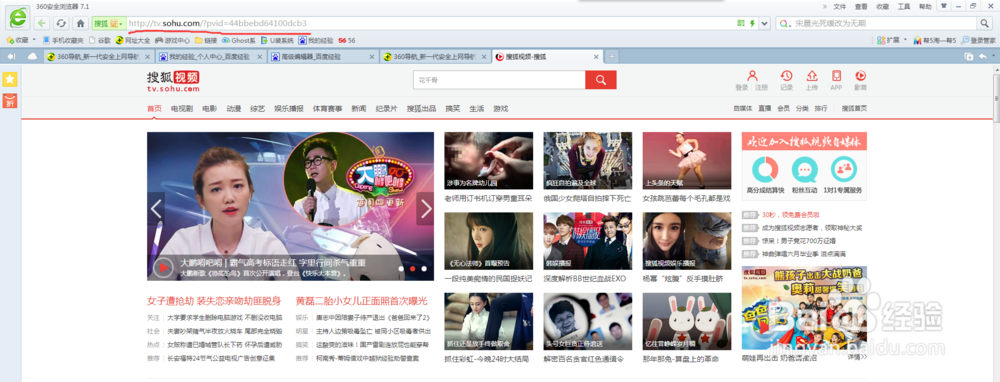Image resolution: width=1000 pixels, height=382 pixels.
Task: Click the play button on the main banner
Action: (163, 267)
